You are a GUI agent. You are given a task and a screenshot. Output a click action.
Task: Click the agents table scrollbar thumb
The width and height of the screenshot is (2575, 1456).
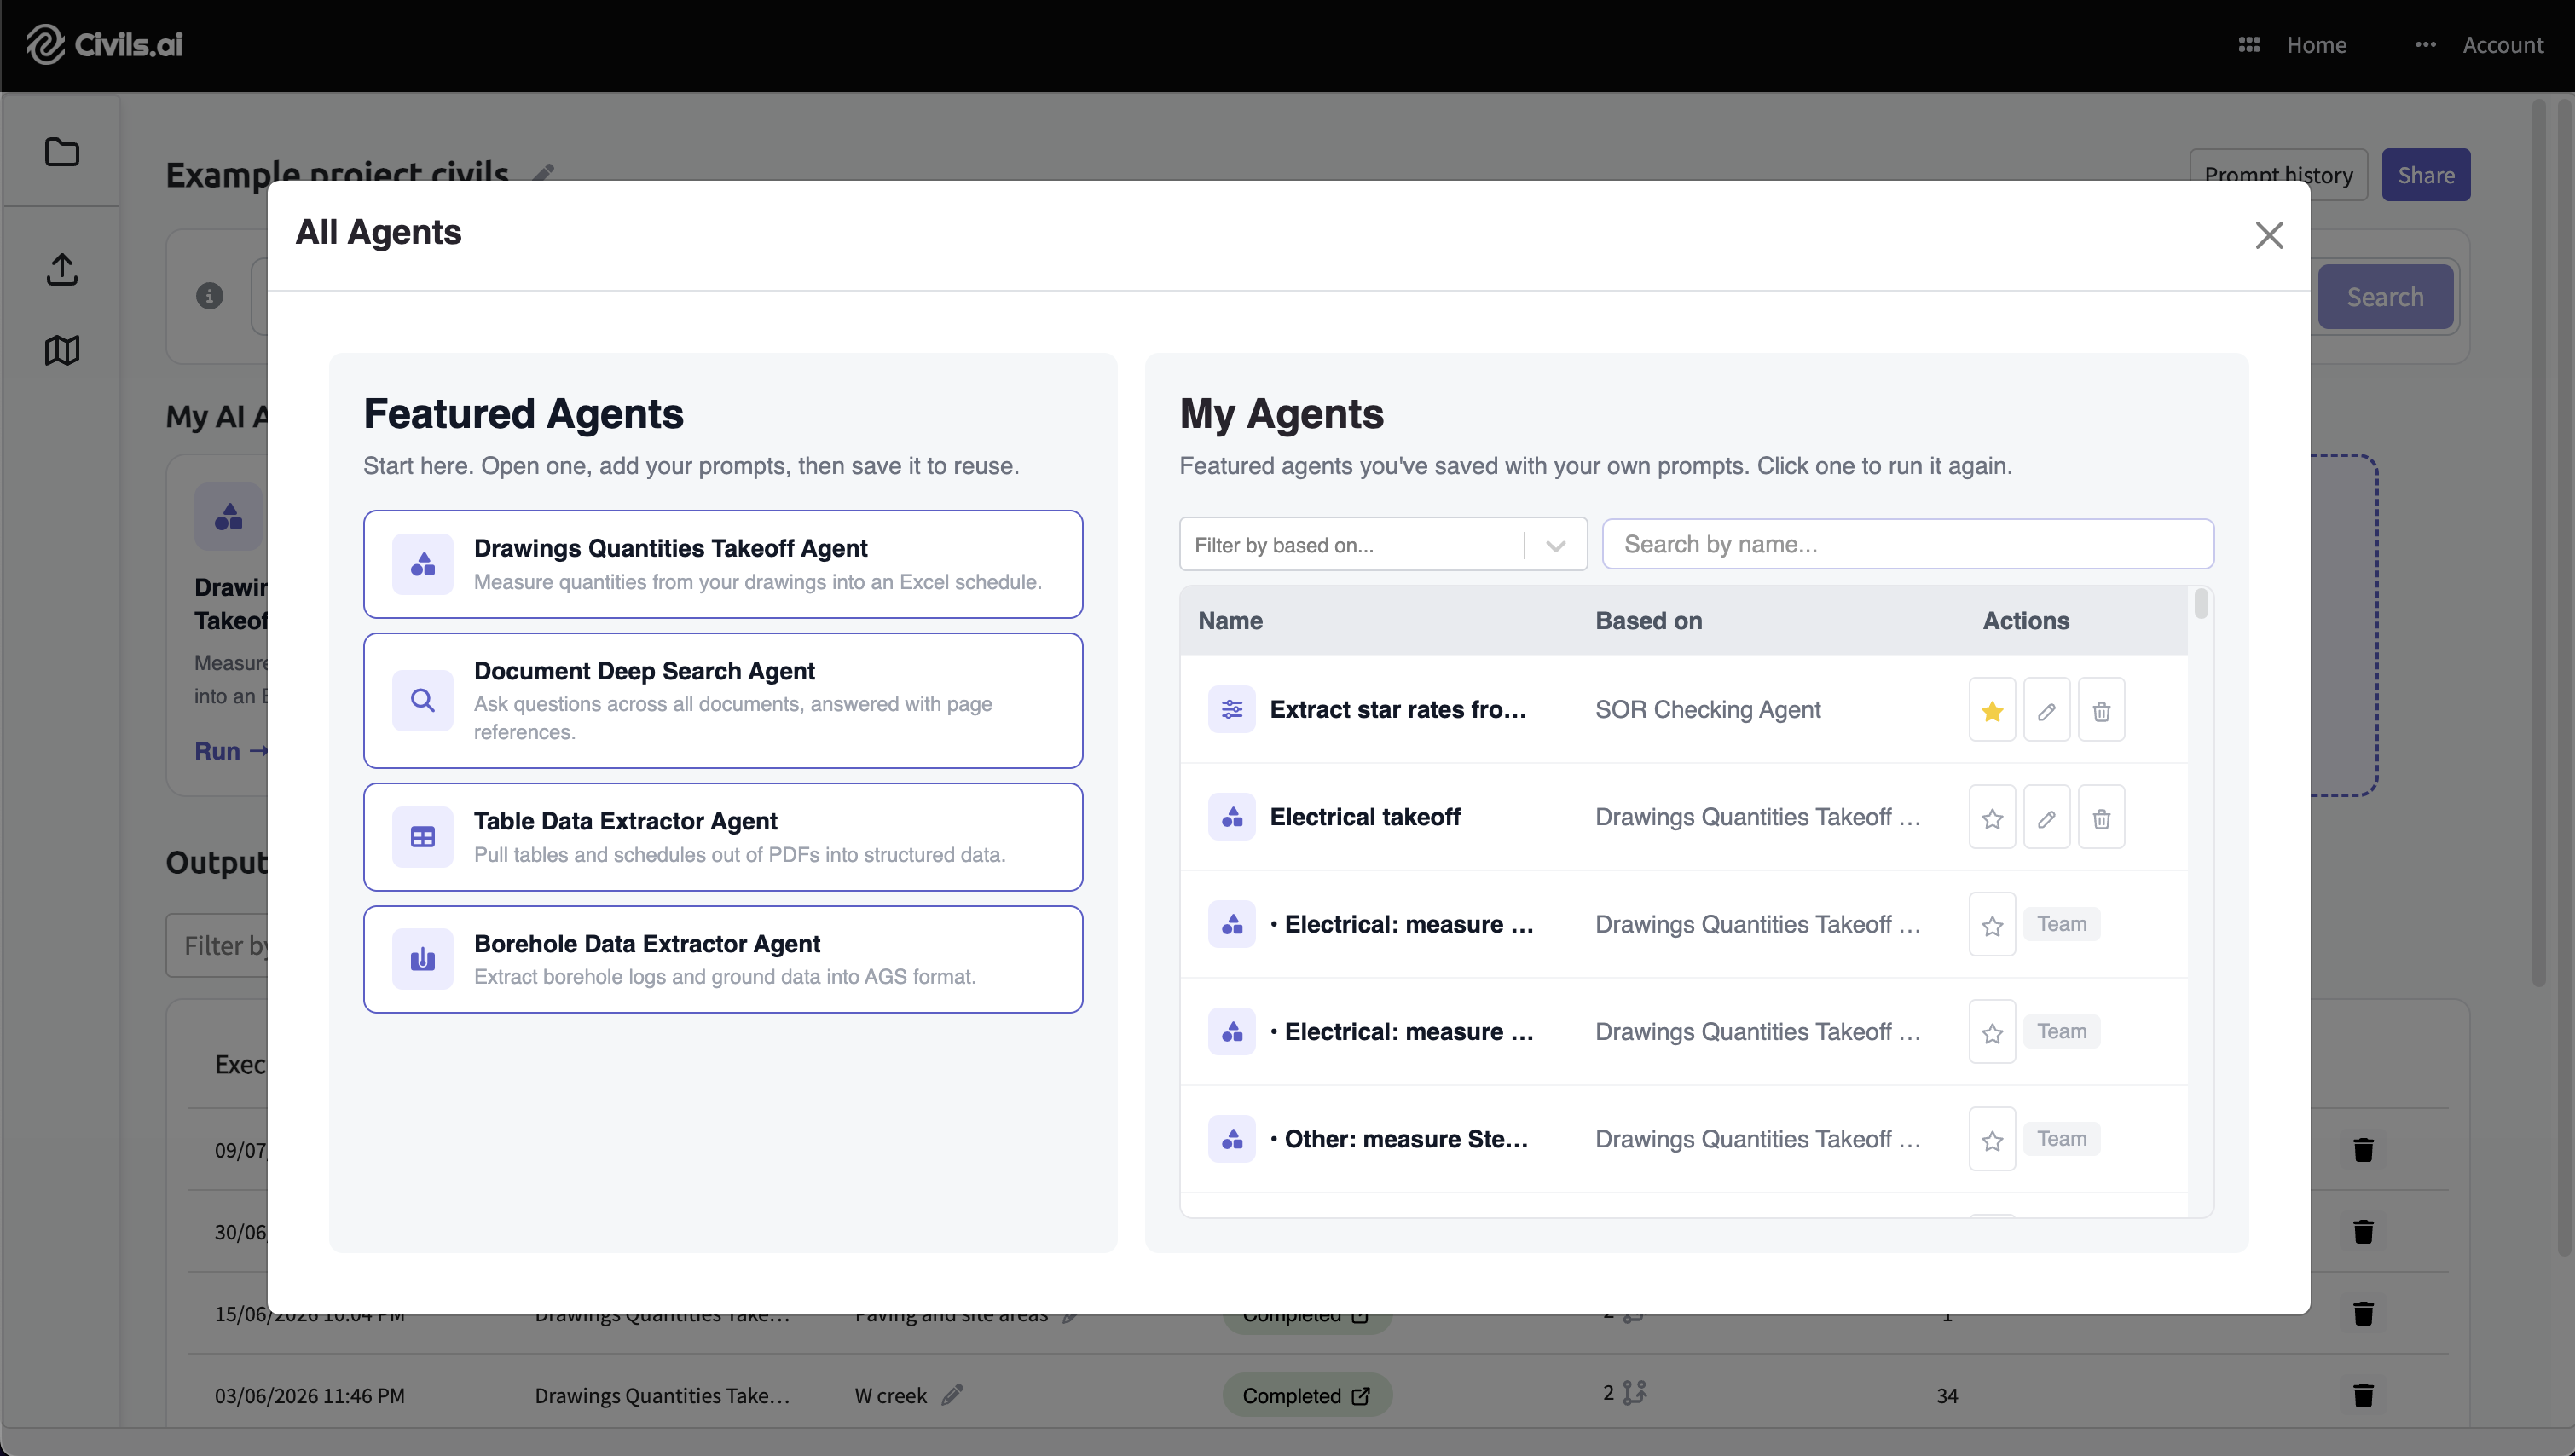pyautogui.click(x=2200, y=604)
